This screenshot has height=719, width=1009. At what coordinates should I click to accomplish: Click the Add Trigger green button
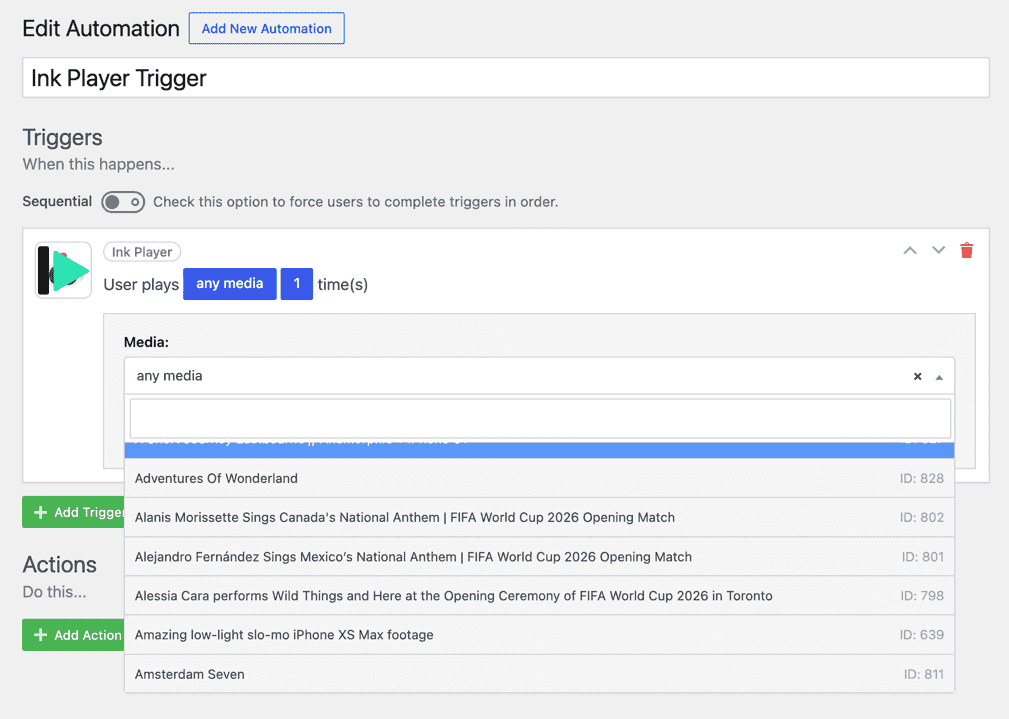point(73,512)
